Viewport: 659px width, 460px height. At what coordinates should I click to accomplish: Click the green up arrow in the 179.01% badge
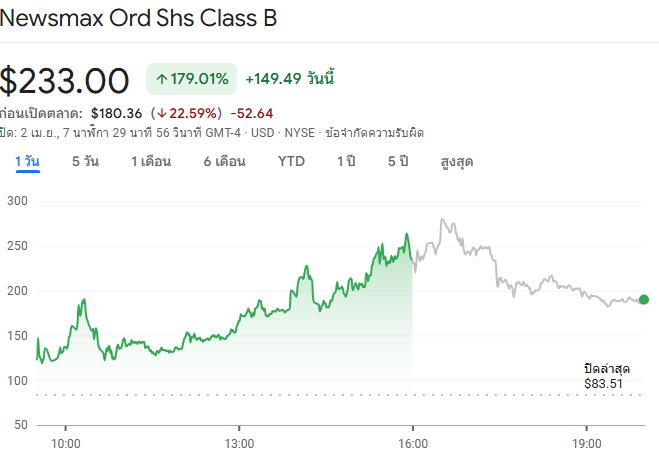pyautogui.click(x=162, y=78)
